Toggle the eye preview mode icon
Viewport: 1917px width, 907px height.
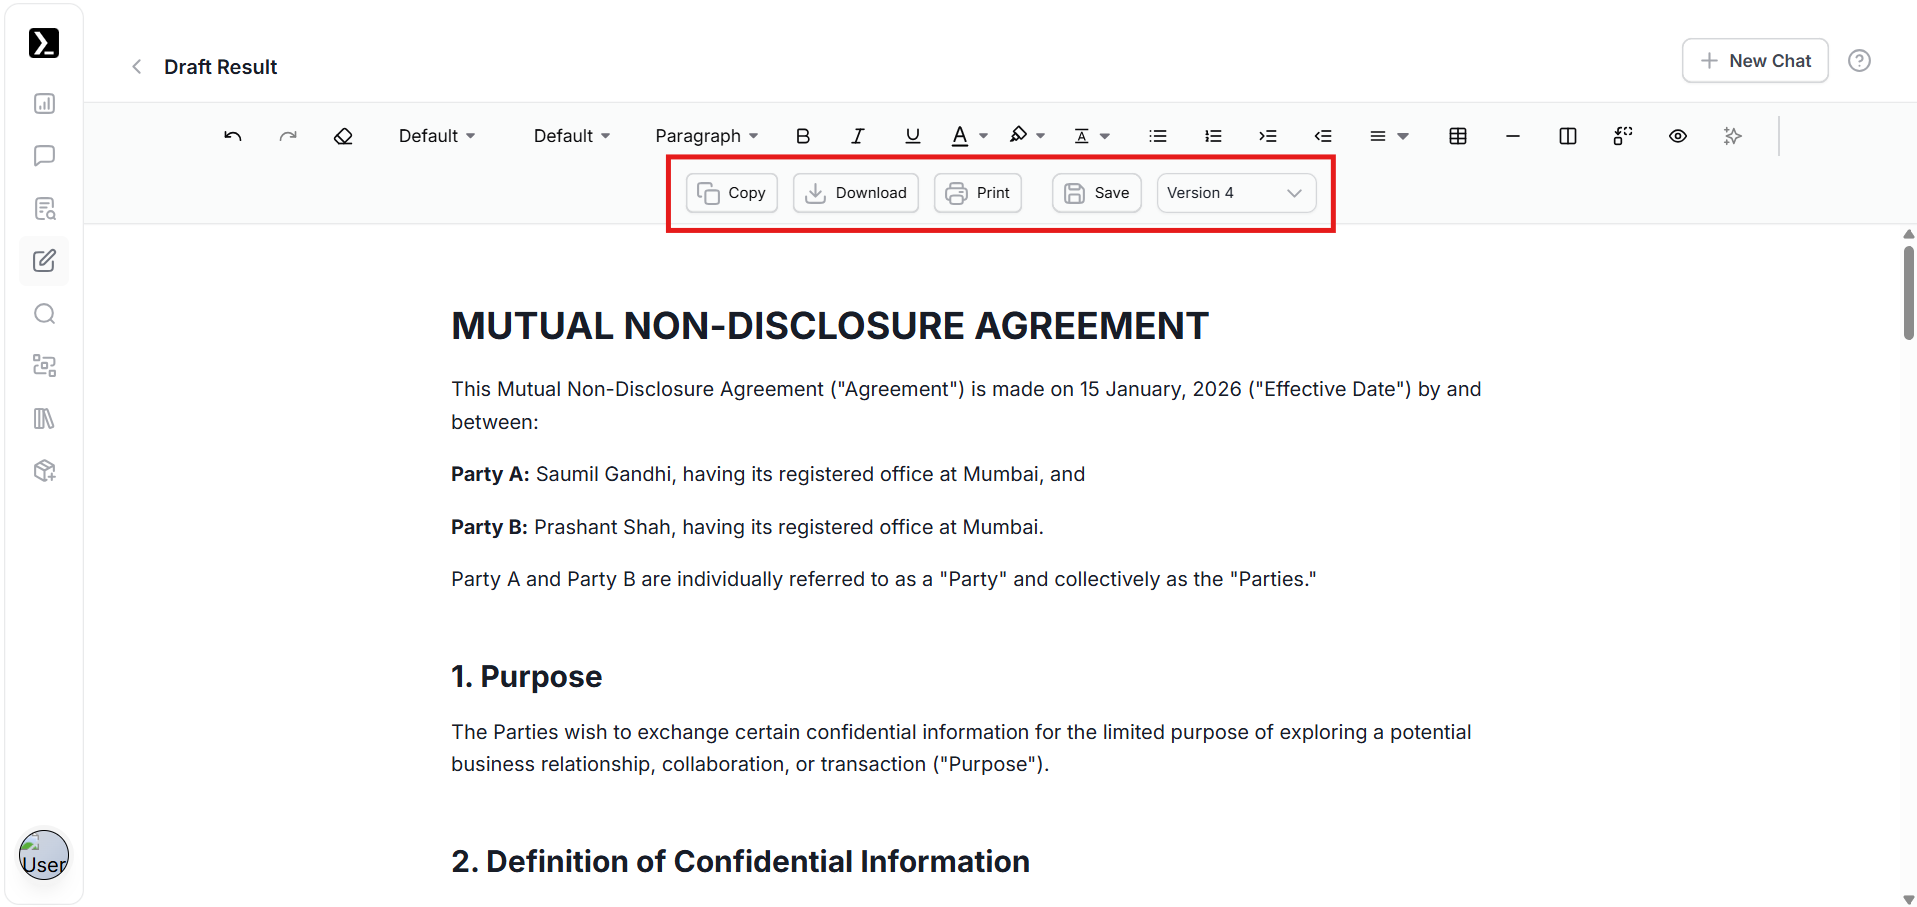pyautogui.click(x=1677, y=136)
